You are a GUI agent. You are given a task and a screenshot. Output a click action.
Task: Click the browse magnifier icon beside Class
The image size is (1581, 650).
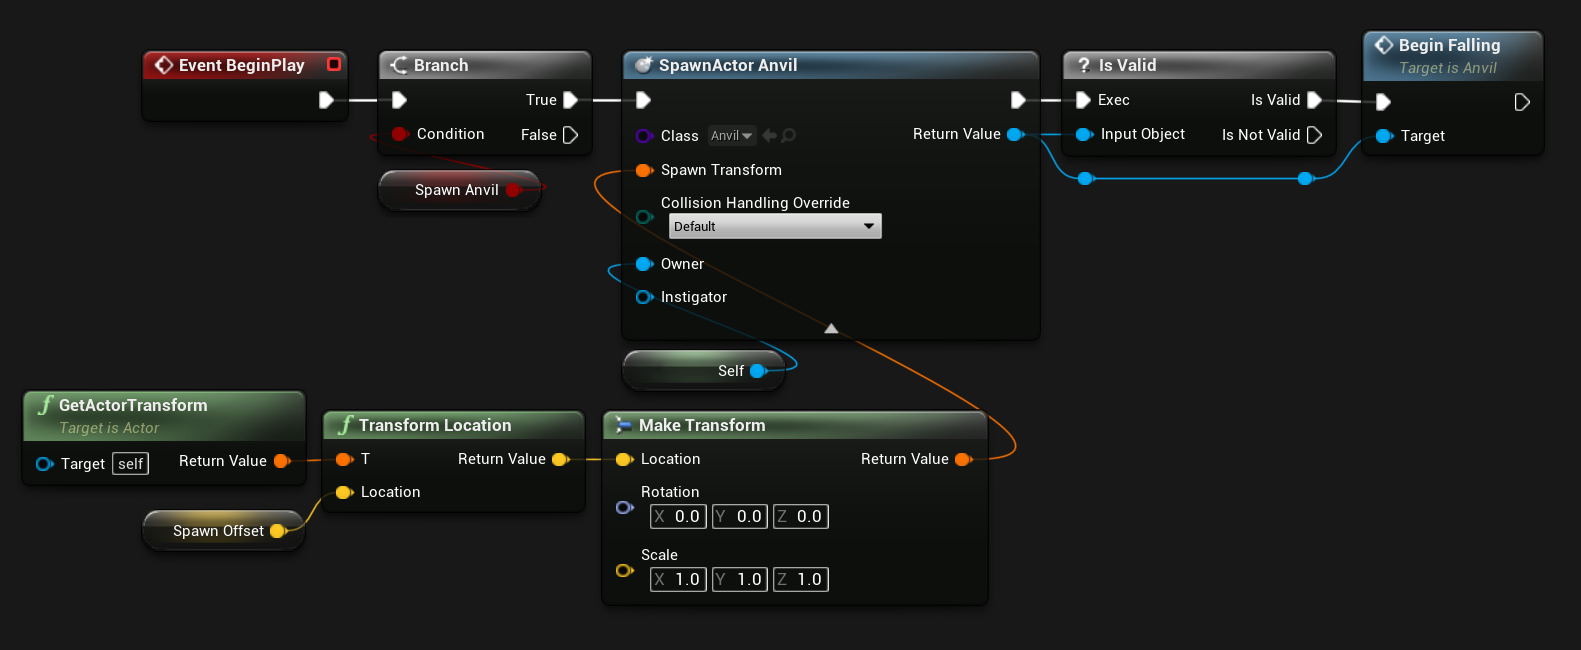pyautogui.click(x=789, y=136)
